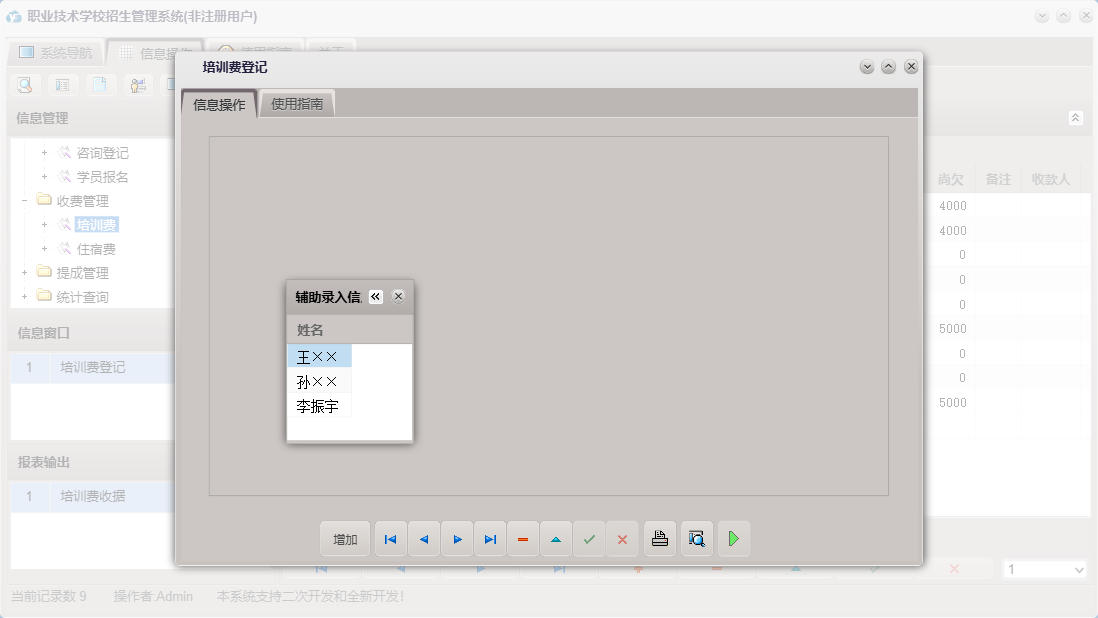Collapse panel with double-up chevron at right

pos(1076,118)
